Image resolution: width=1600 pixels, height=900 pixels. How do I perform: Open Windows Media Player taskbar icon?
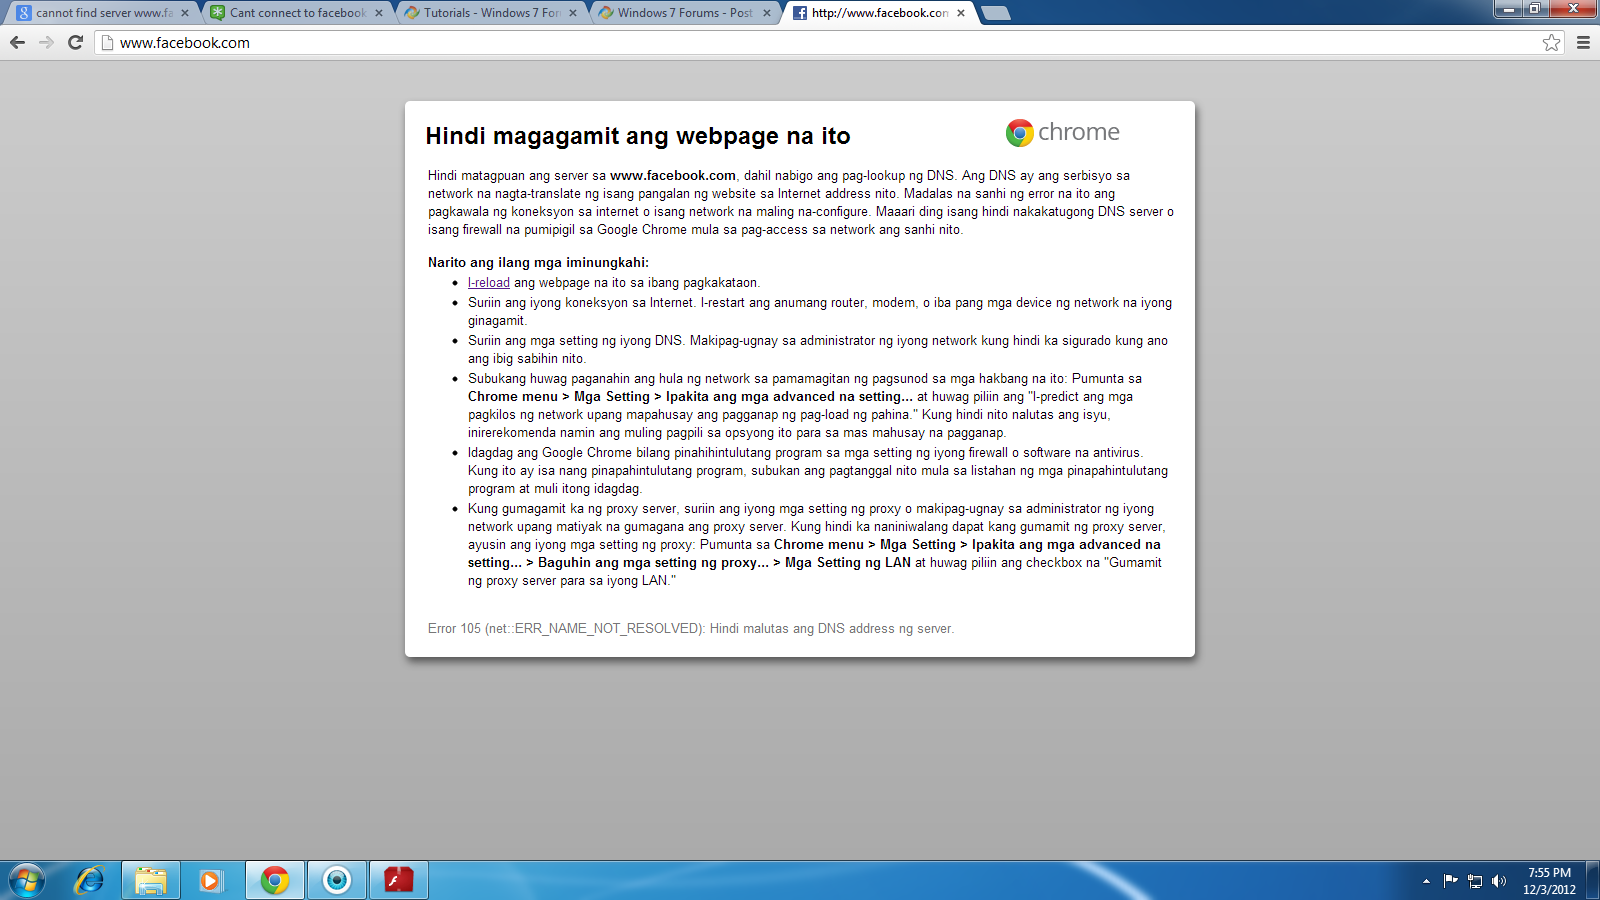[x=210, y=881]
